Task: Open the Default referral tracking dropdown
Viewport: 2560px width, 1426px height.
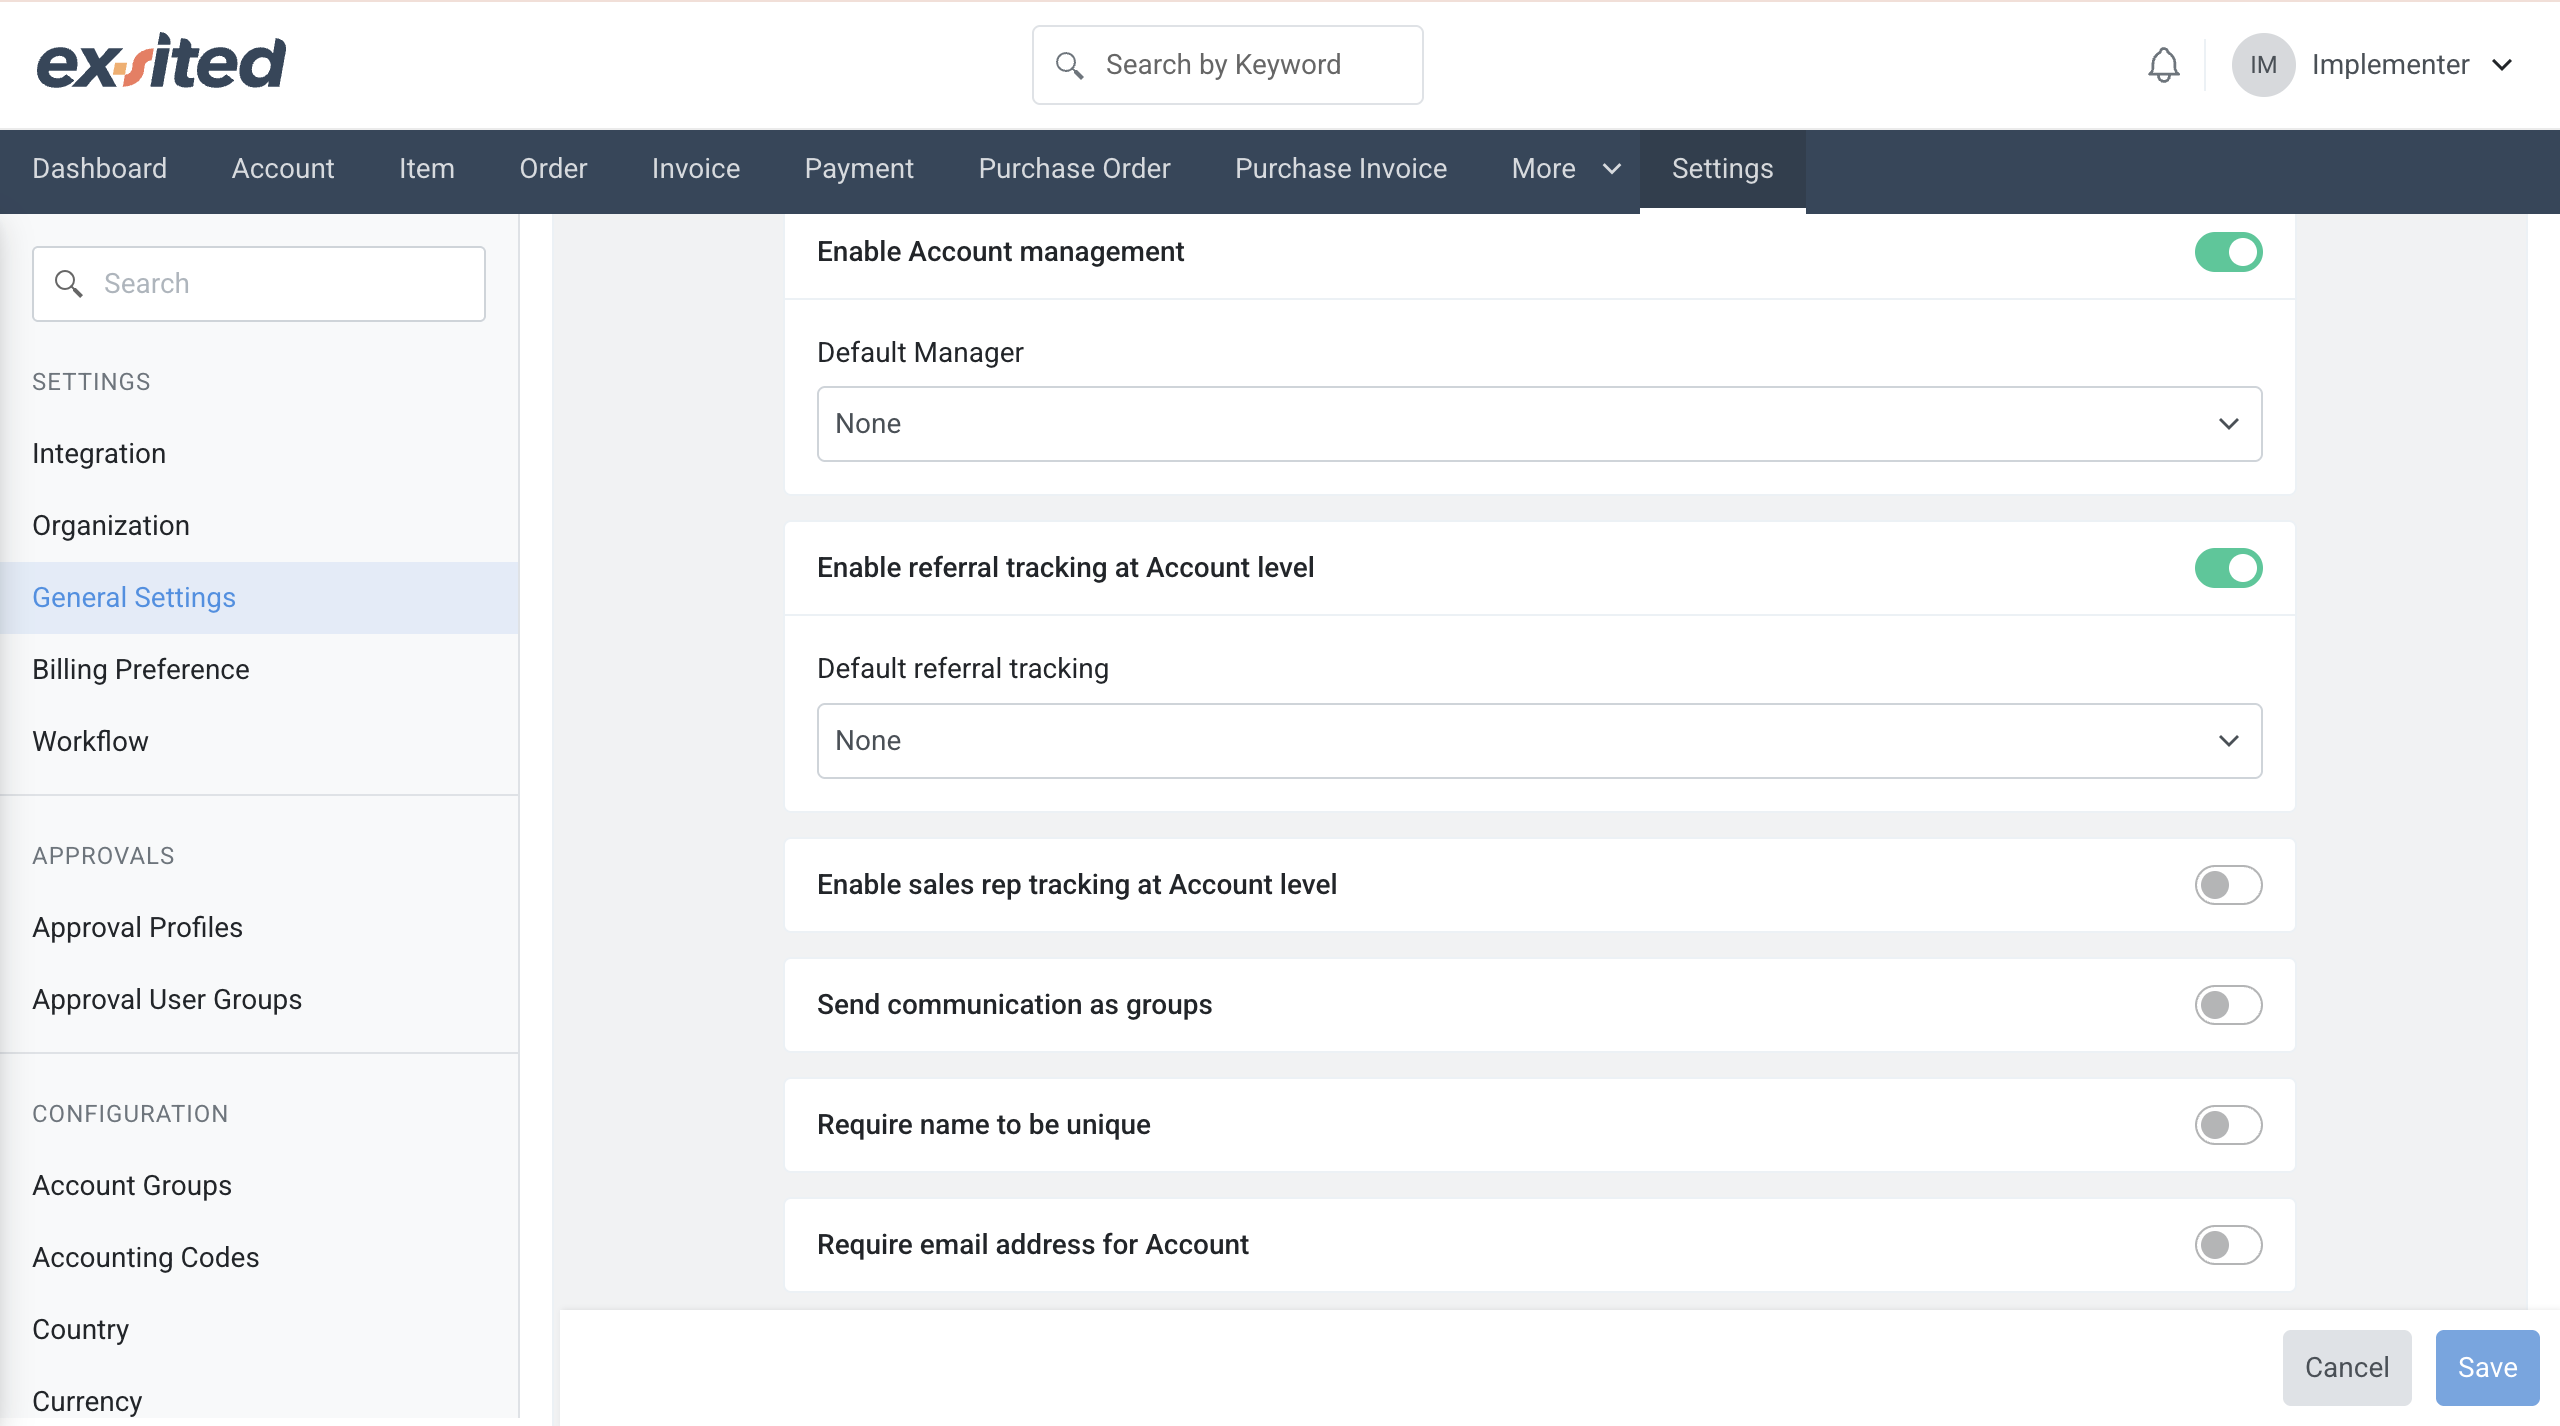Action: 1539,741
